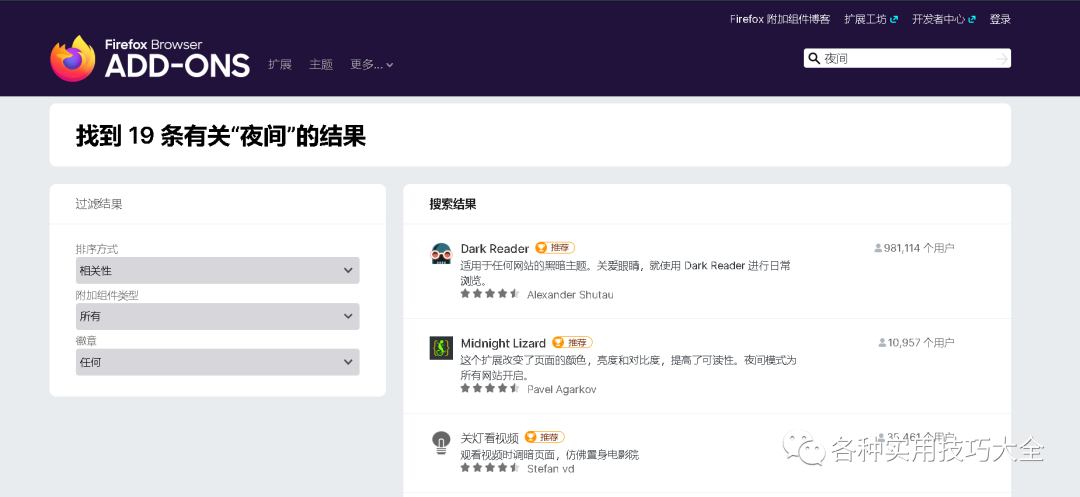Click the 过滤结果 heading
Image resolution: width=1080 pixels, height=497 pixels.
[x=99, y=204]
